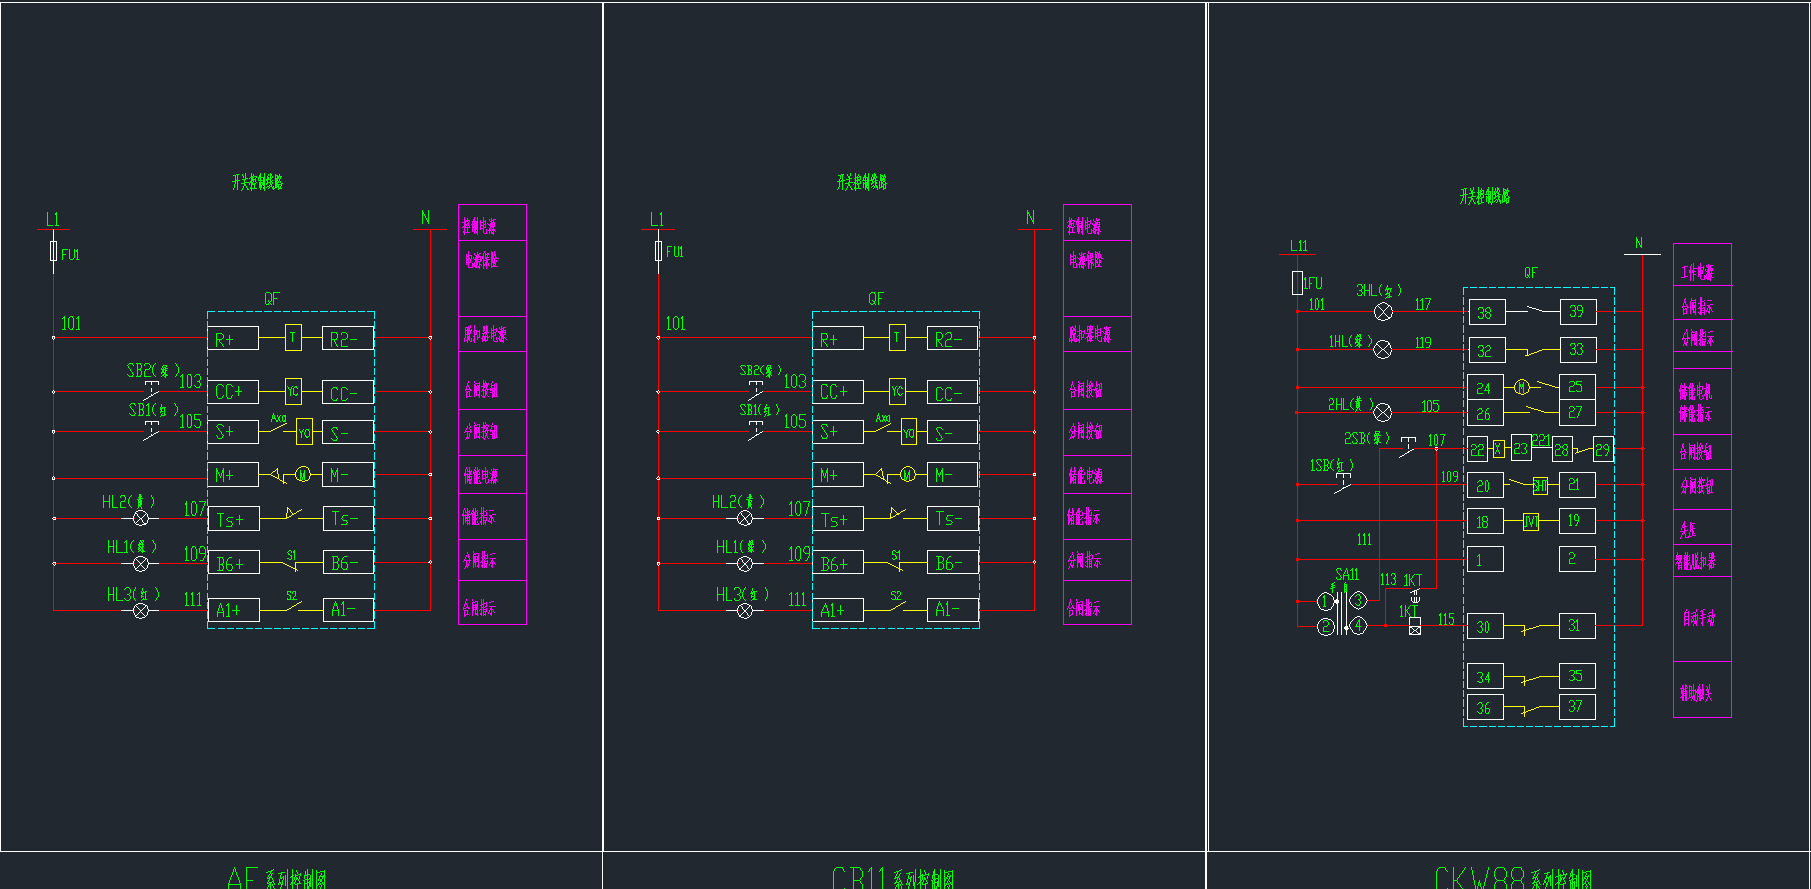This screenshot has height=889, width=1811.
Task: Select terminal box 38 in CKW88 diagram
Action: pyautogui.click(x=1485, y=312)
